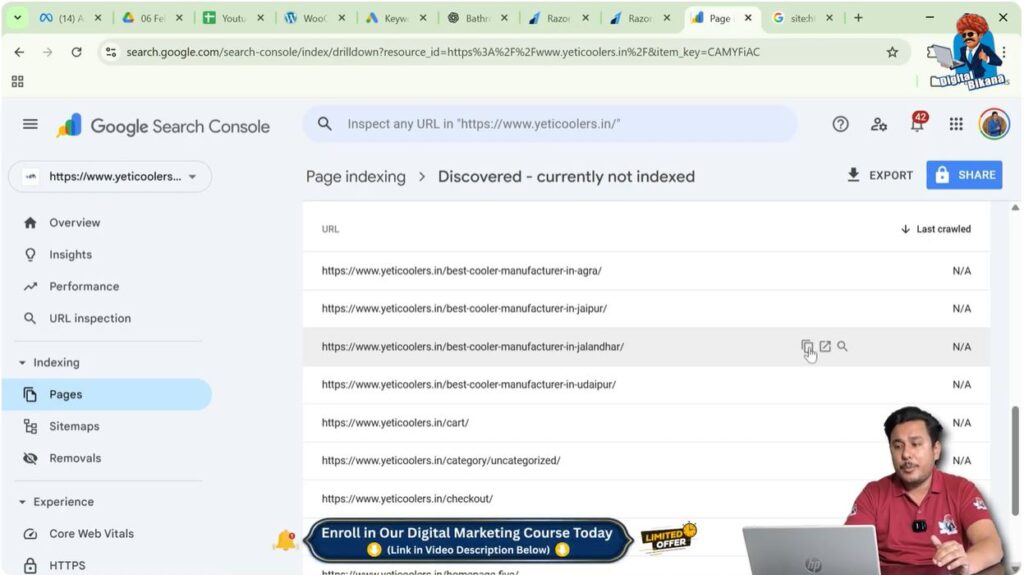Open the bookmarks apps grid icon

pyautogui.click(x=18, y=82)
